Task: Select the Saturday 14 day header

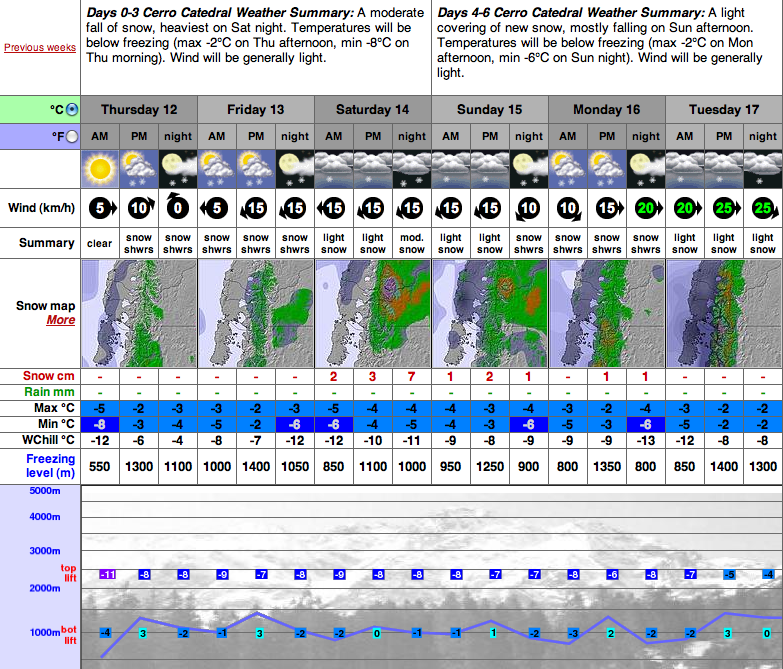Action: [x=373, y=109]
